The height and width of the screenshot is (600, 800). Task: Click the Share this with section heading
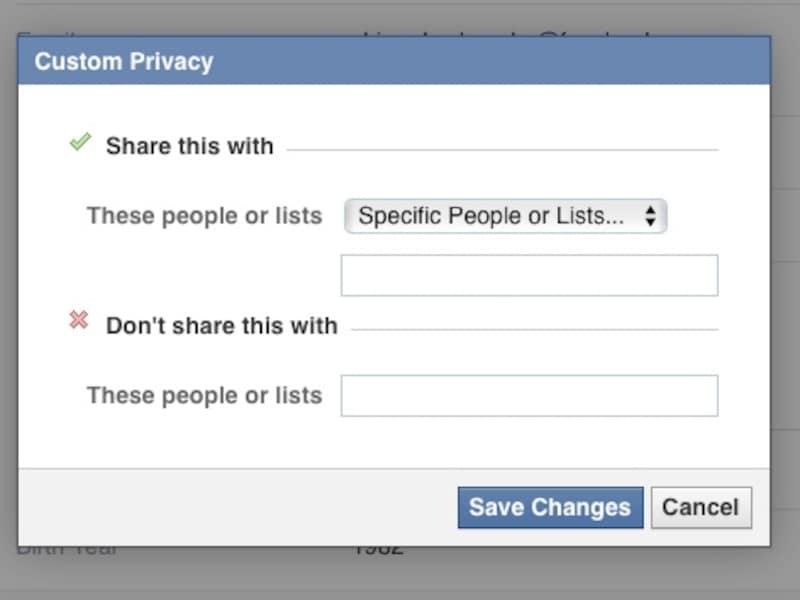point(190,146)
